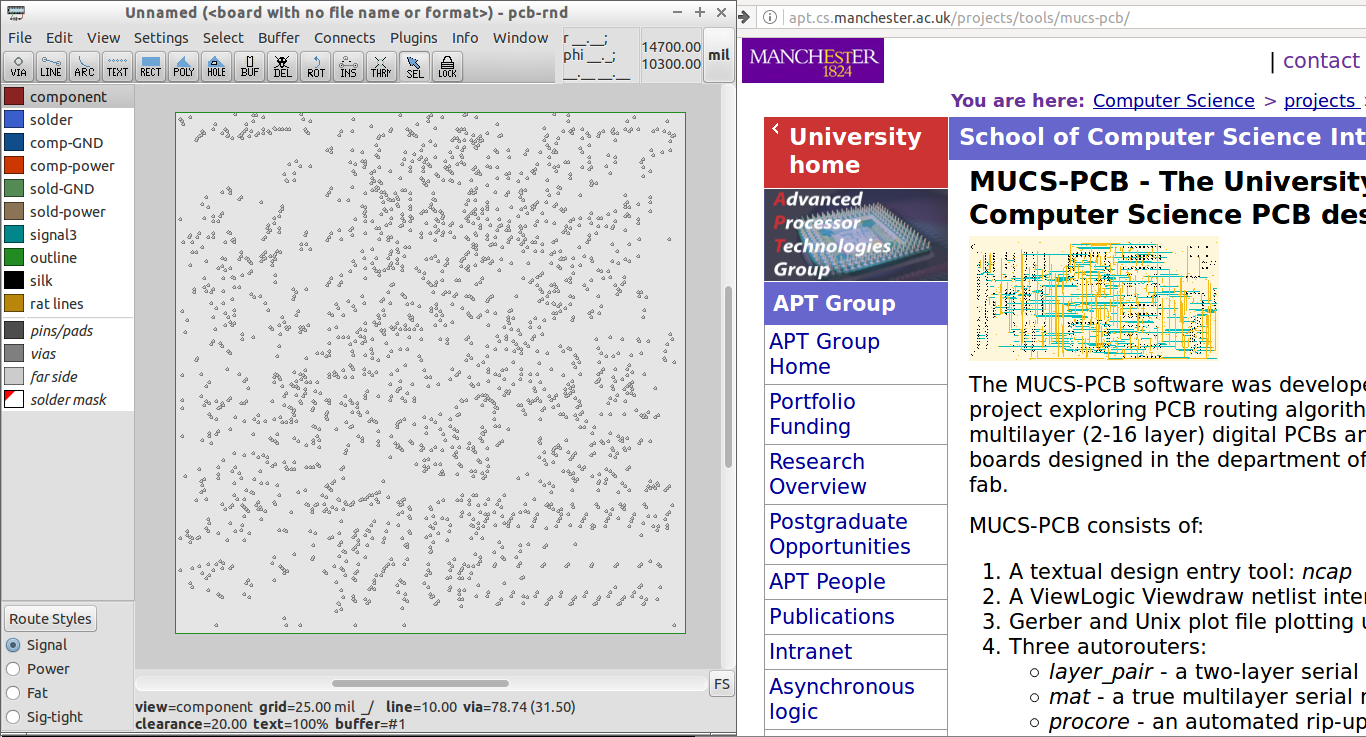Image resolution: width=1366 pixels, height=737 pixels.
Task: Select the INS insert point tool
Action: pos(348,67)
